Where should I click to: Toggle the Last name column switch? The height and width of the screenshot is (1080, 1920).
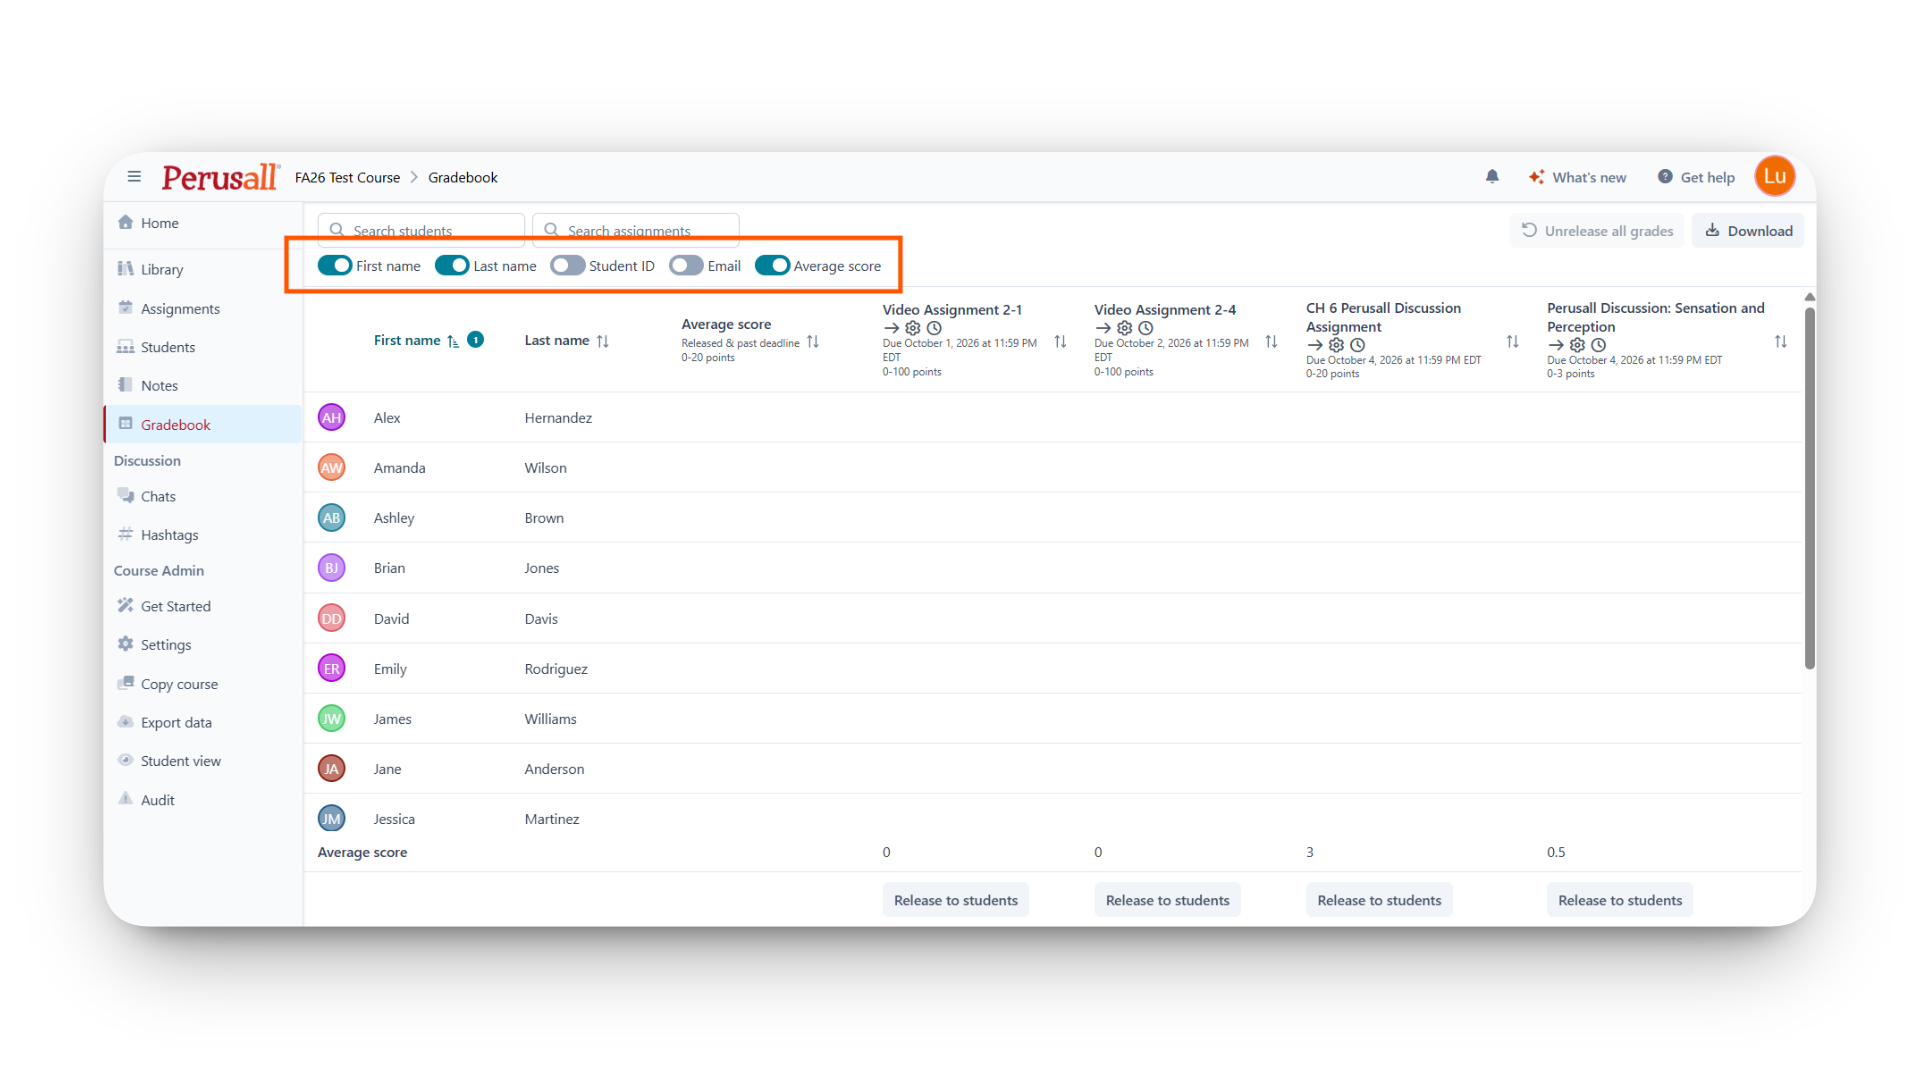click(452, 265)
